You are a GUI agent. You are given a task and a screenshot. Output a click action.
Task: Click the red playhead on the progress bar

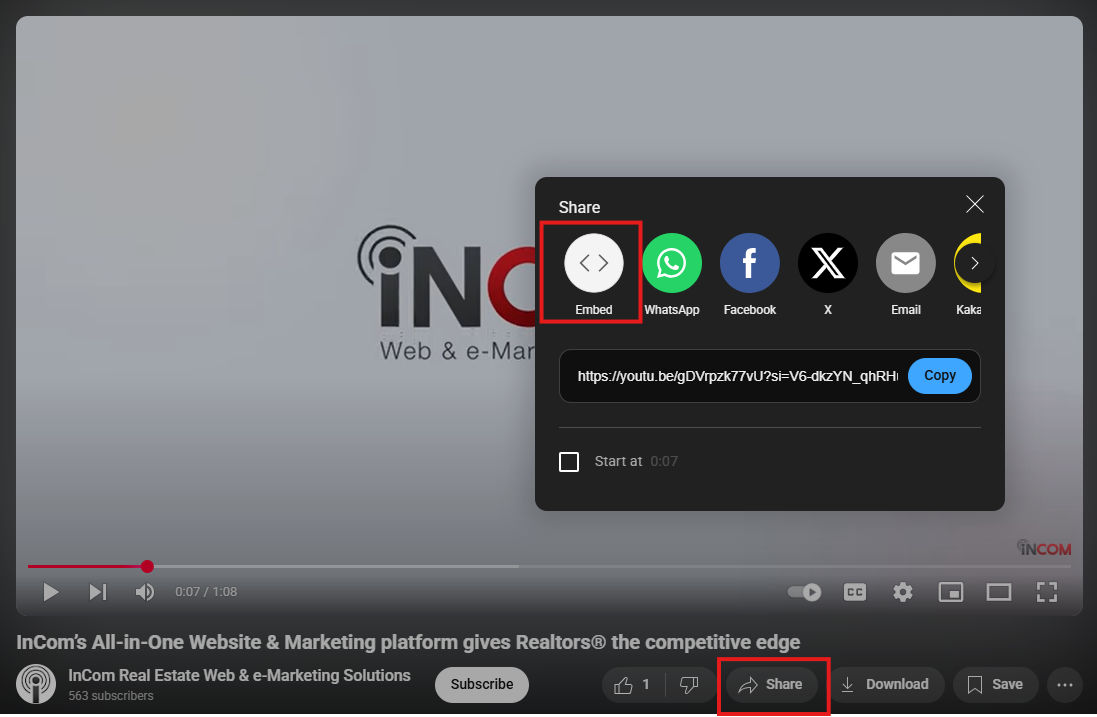[147, 566]
